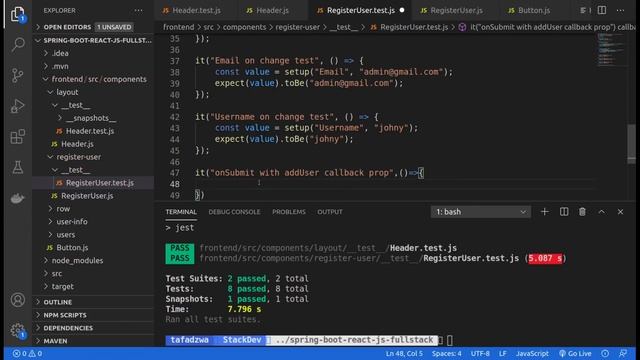Maximize the terminal panel with caret

pyautogui.click(x=602, y=212)
